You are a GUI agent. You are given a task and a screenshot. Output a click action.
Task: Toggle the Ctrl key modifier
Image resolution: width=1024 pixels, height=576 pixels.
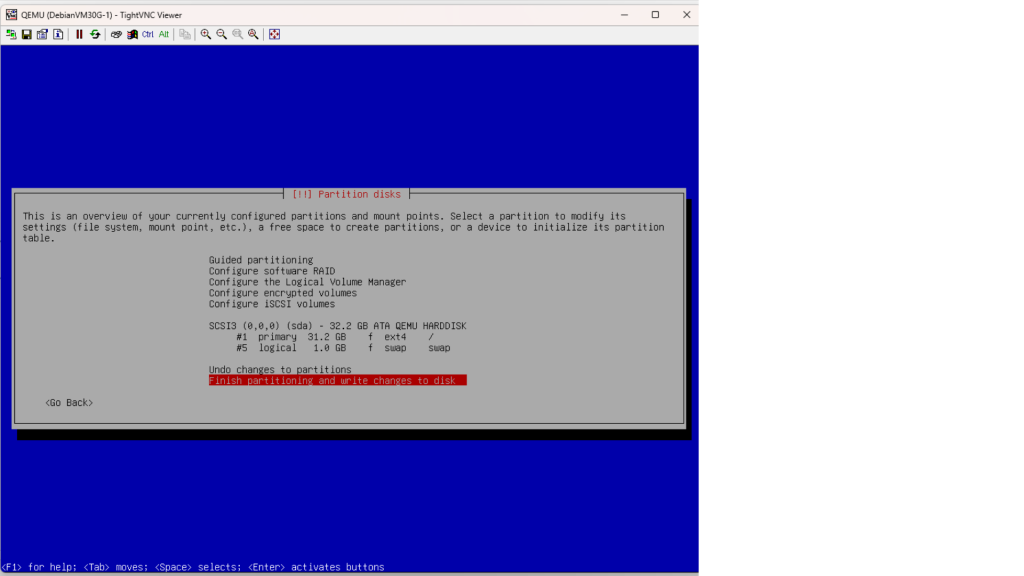[148, 34]
